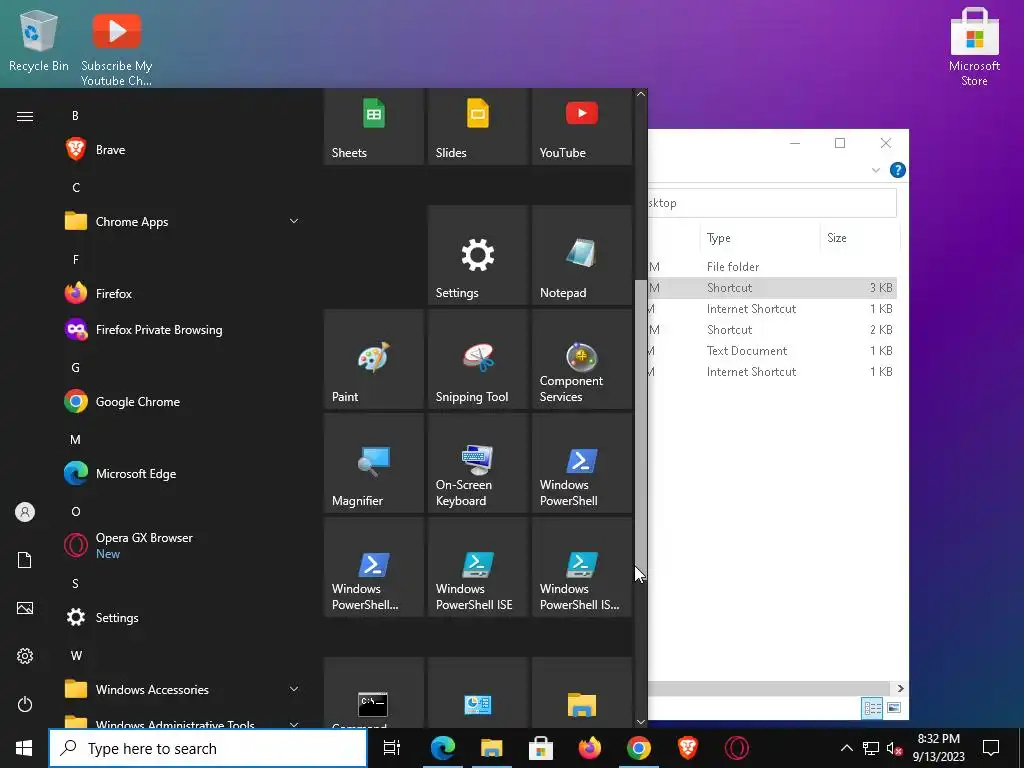The image size is (1024, 768).
Task: Open File Explorer help button
Action: coord(898,170)
